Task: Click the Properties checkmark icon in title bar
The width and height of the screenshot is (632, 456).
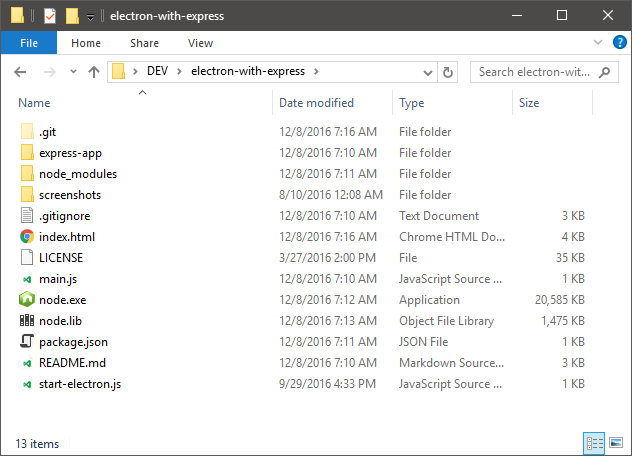Action: 50,16
